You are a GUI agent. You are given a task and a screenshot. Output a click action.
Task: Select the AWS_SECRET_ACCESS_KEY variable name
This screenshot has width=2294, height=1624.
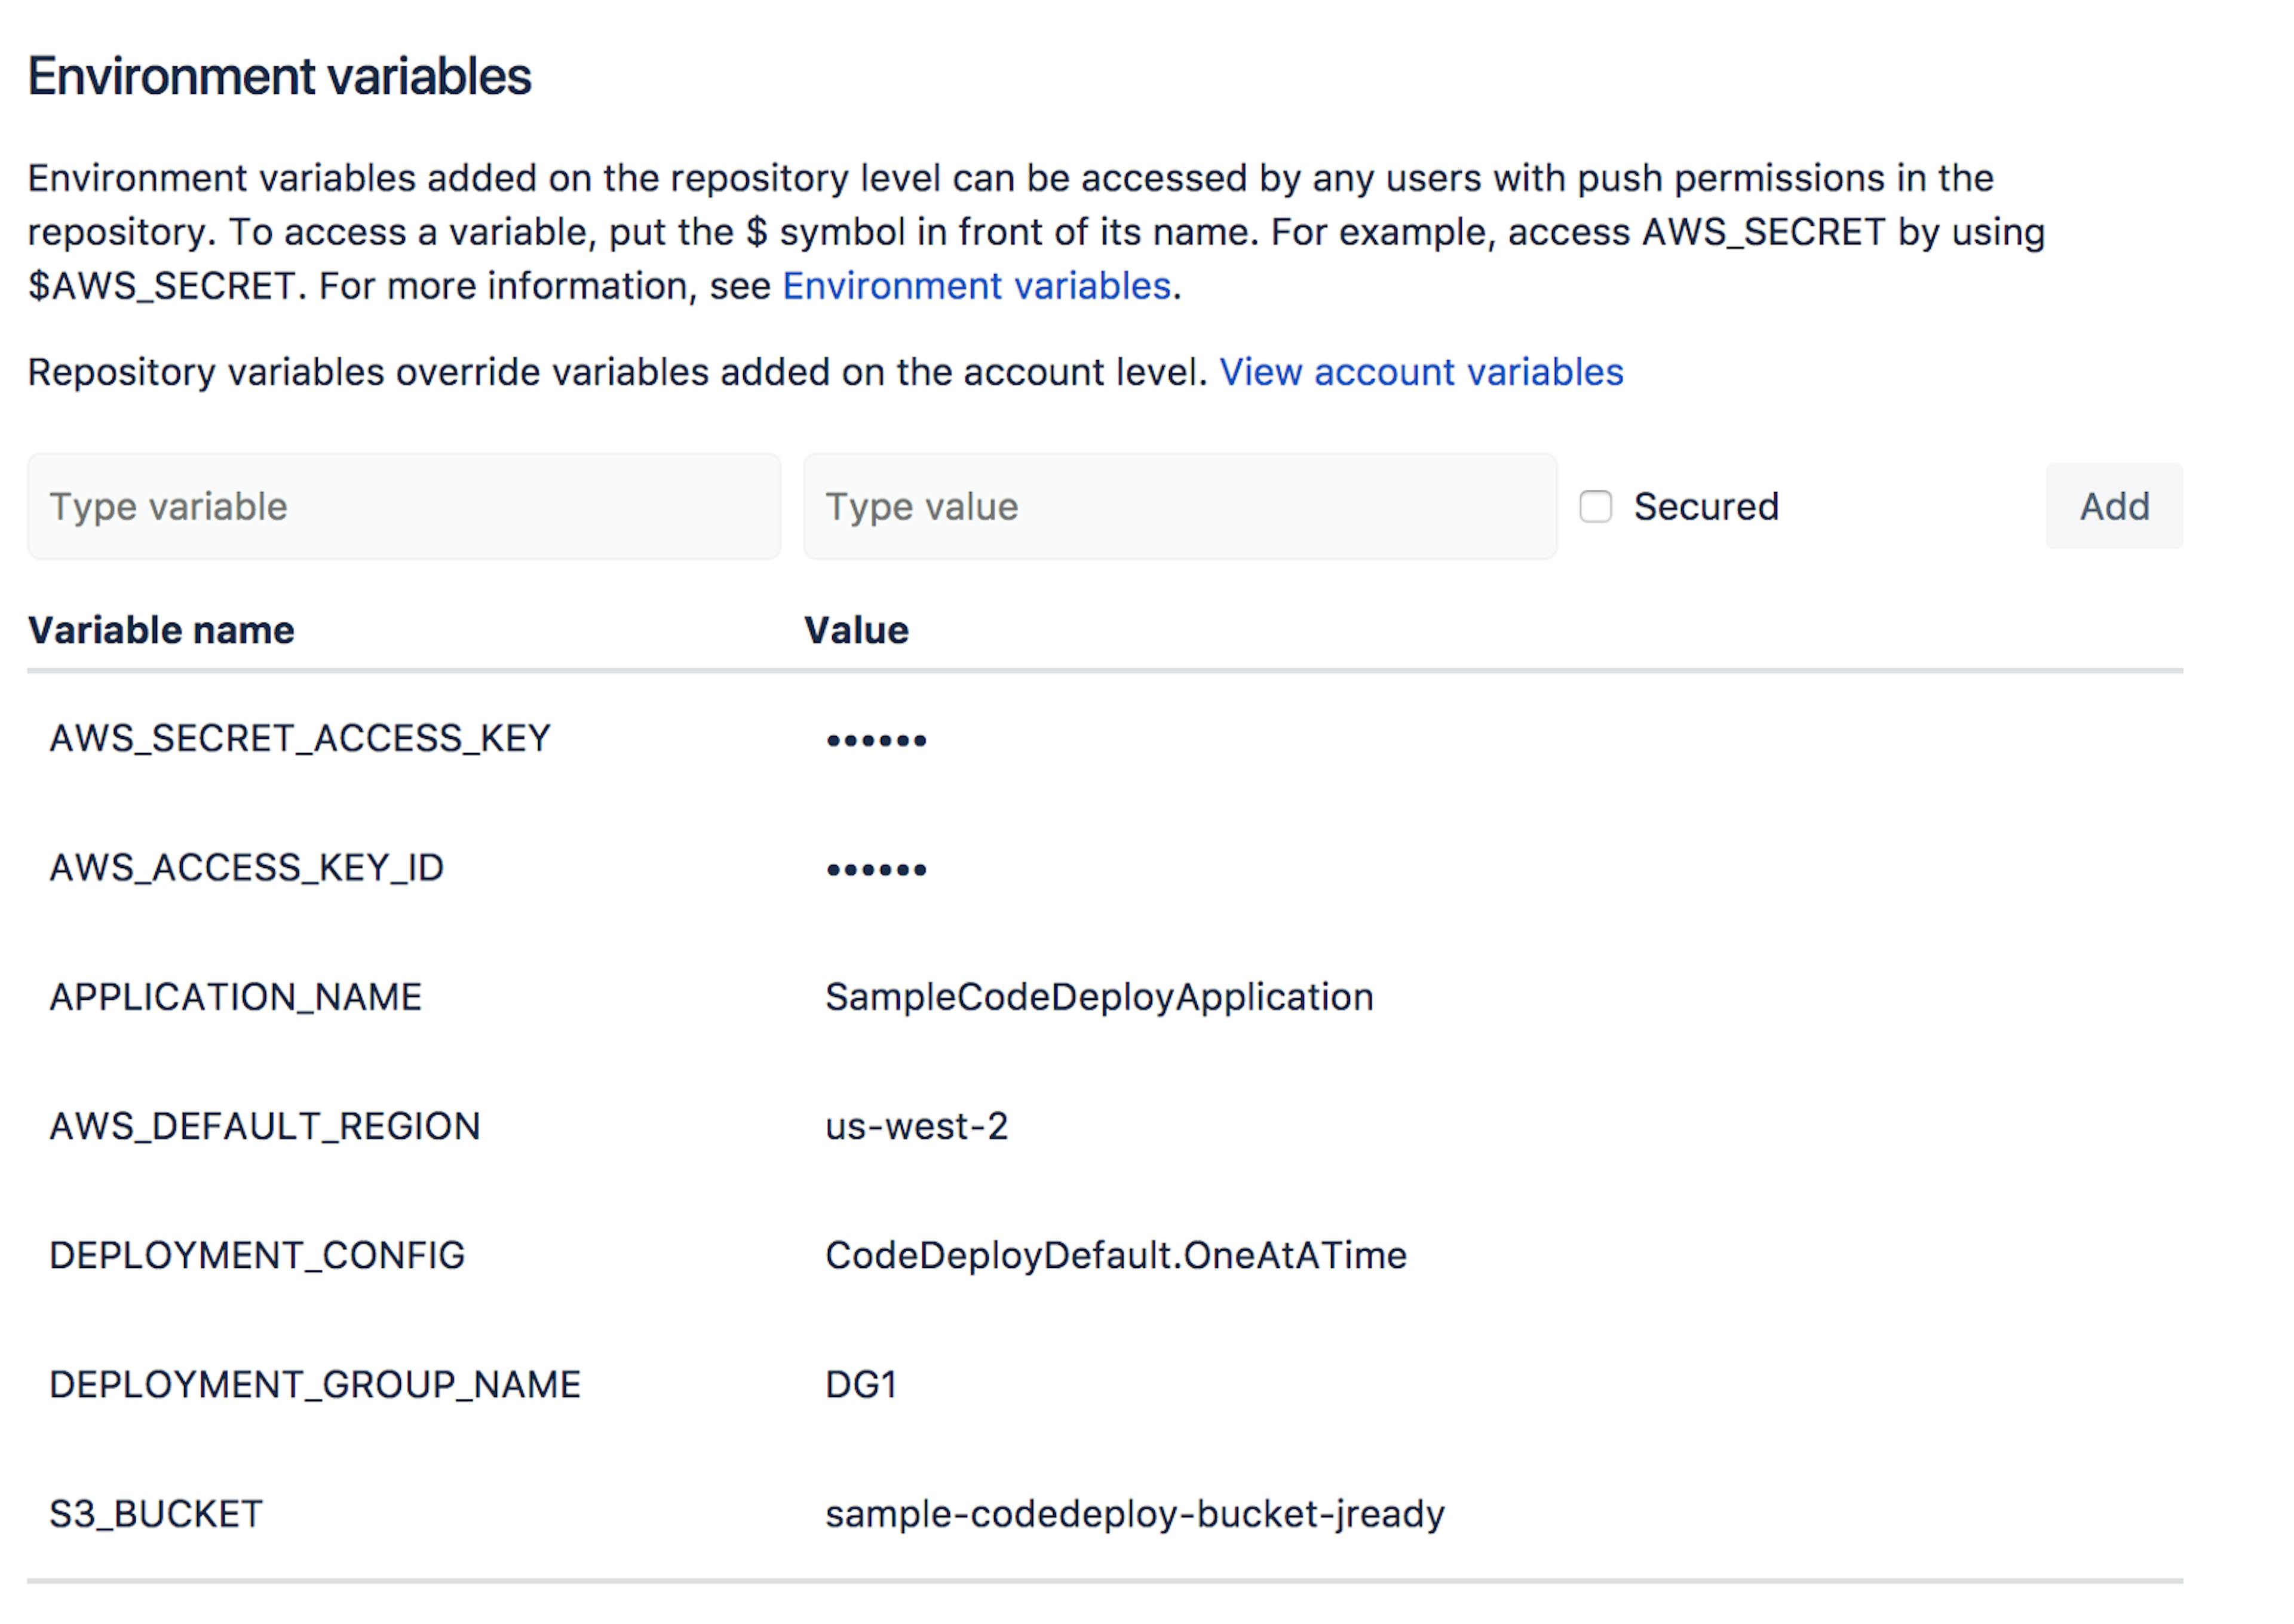coord(299,738)
